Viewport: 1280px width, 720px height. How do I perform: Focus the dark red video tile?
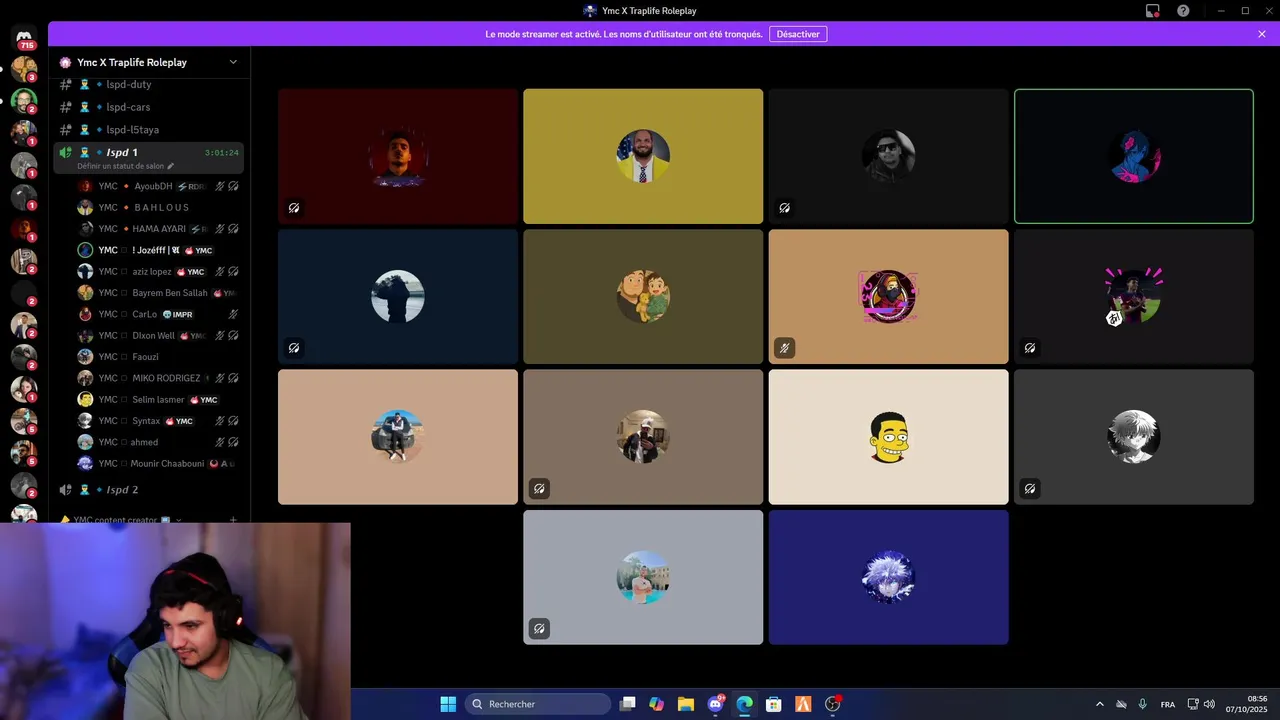[x=398, y=156]
